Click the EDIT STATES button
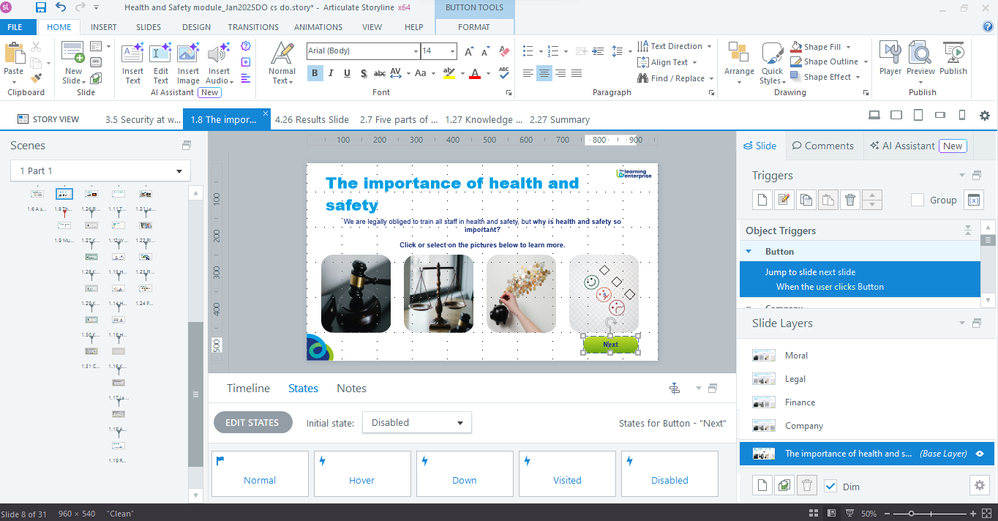The height and width of the screenshot is (521, 998). [254, 423]
